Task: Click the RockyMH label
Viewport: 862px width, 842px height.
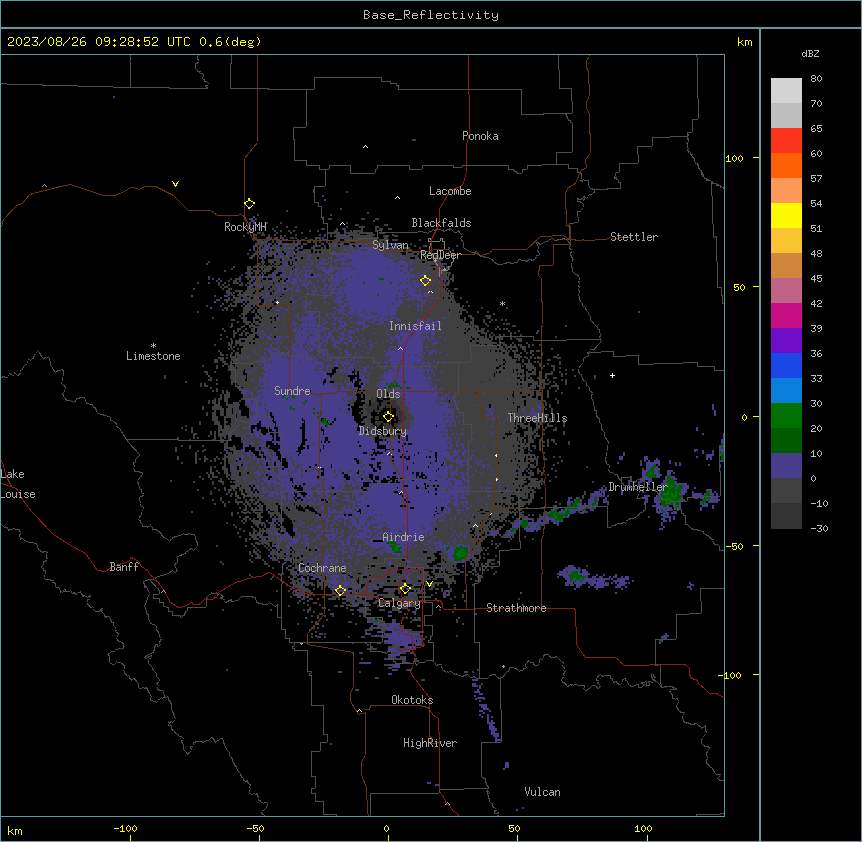Action: pyautogui.click(x=245, y=227)
